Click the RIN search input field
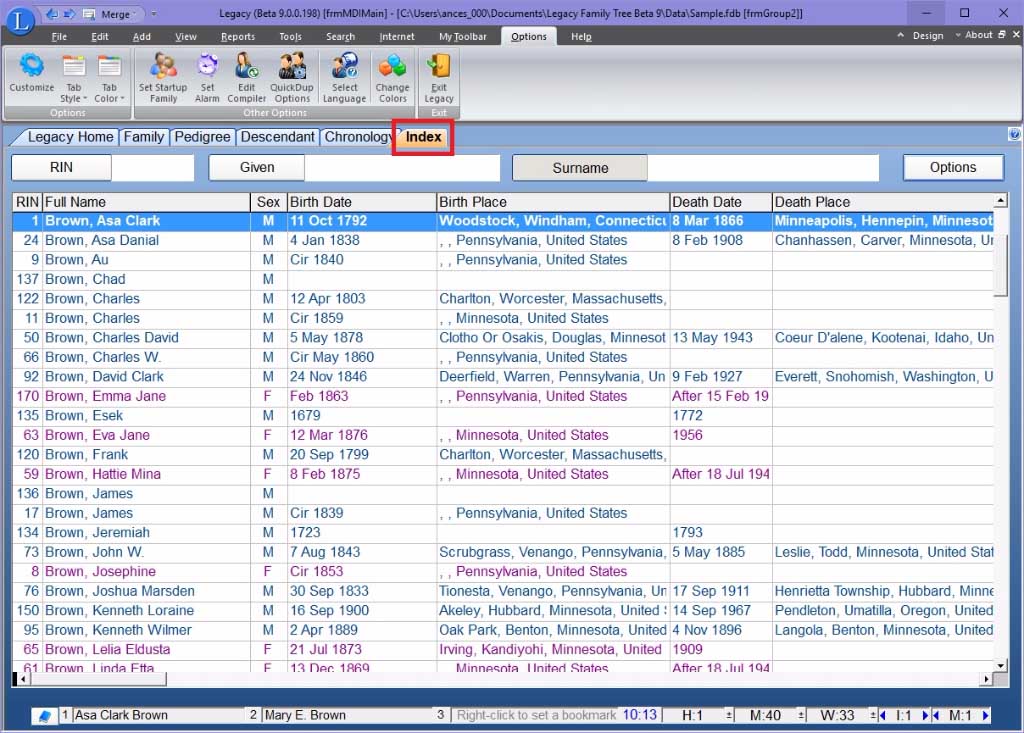The width and height of the screenshot is (1024, 733). (x=153, y=167)
